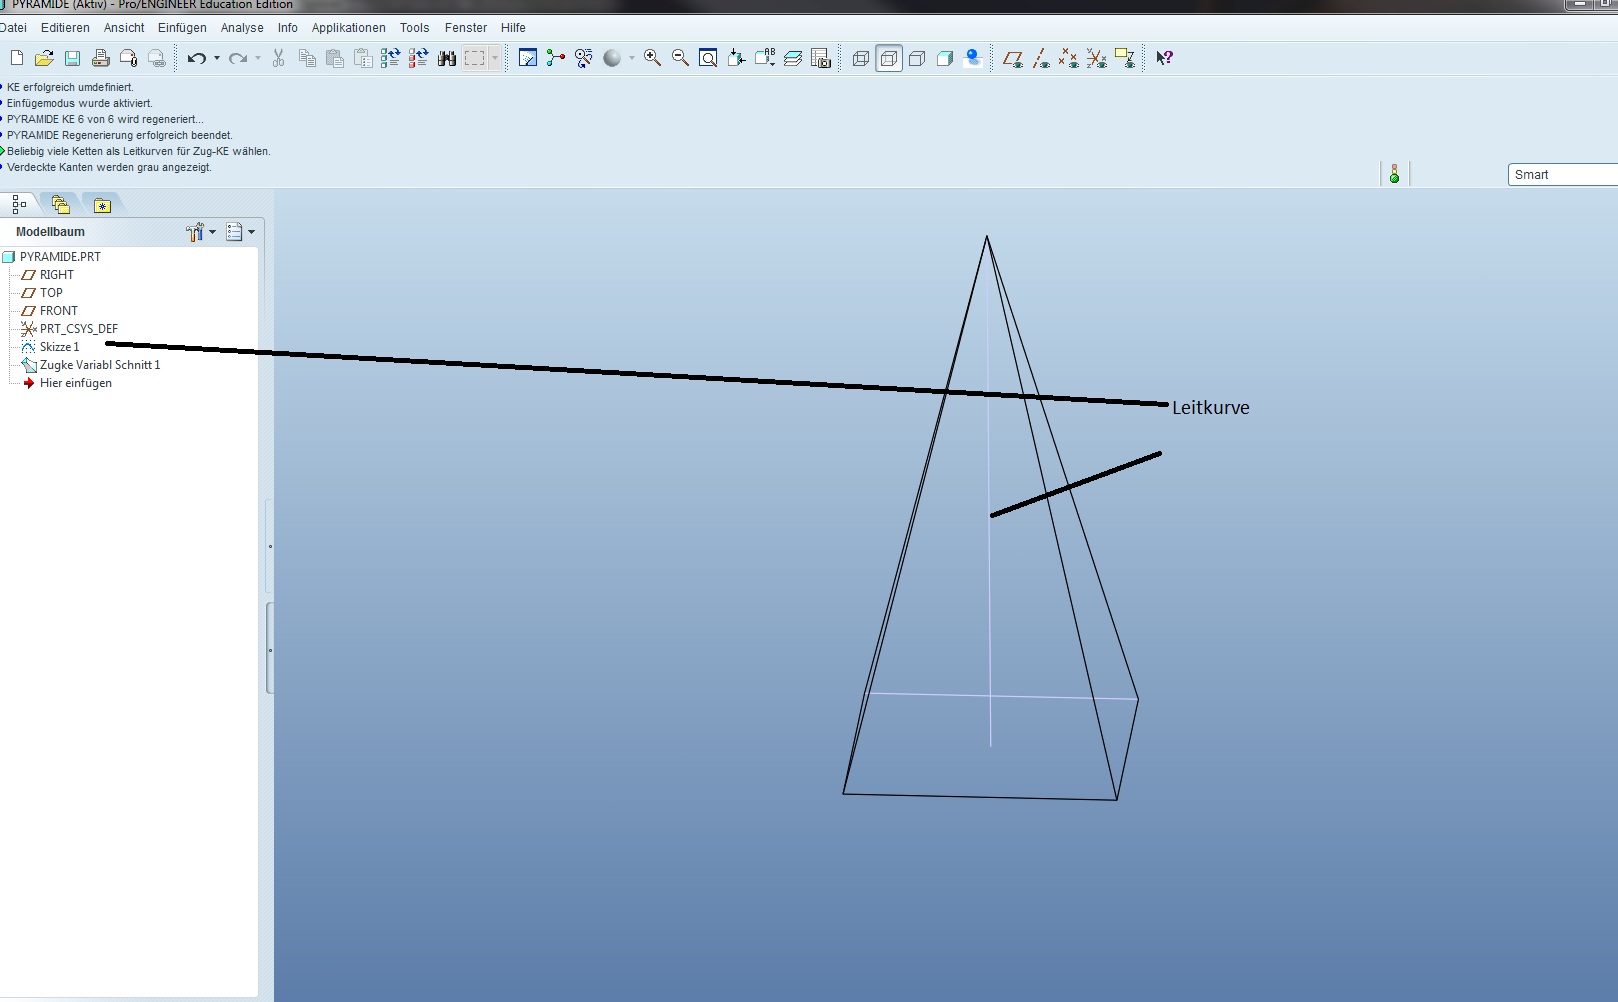
Task: Switch to the Model Tree navigator tab
Action: click(19, 204)
